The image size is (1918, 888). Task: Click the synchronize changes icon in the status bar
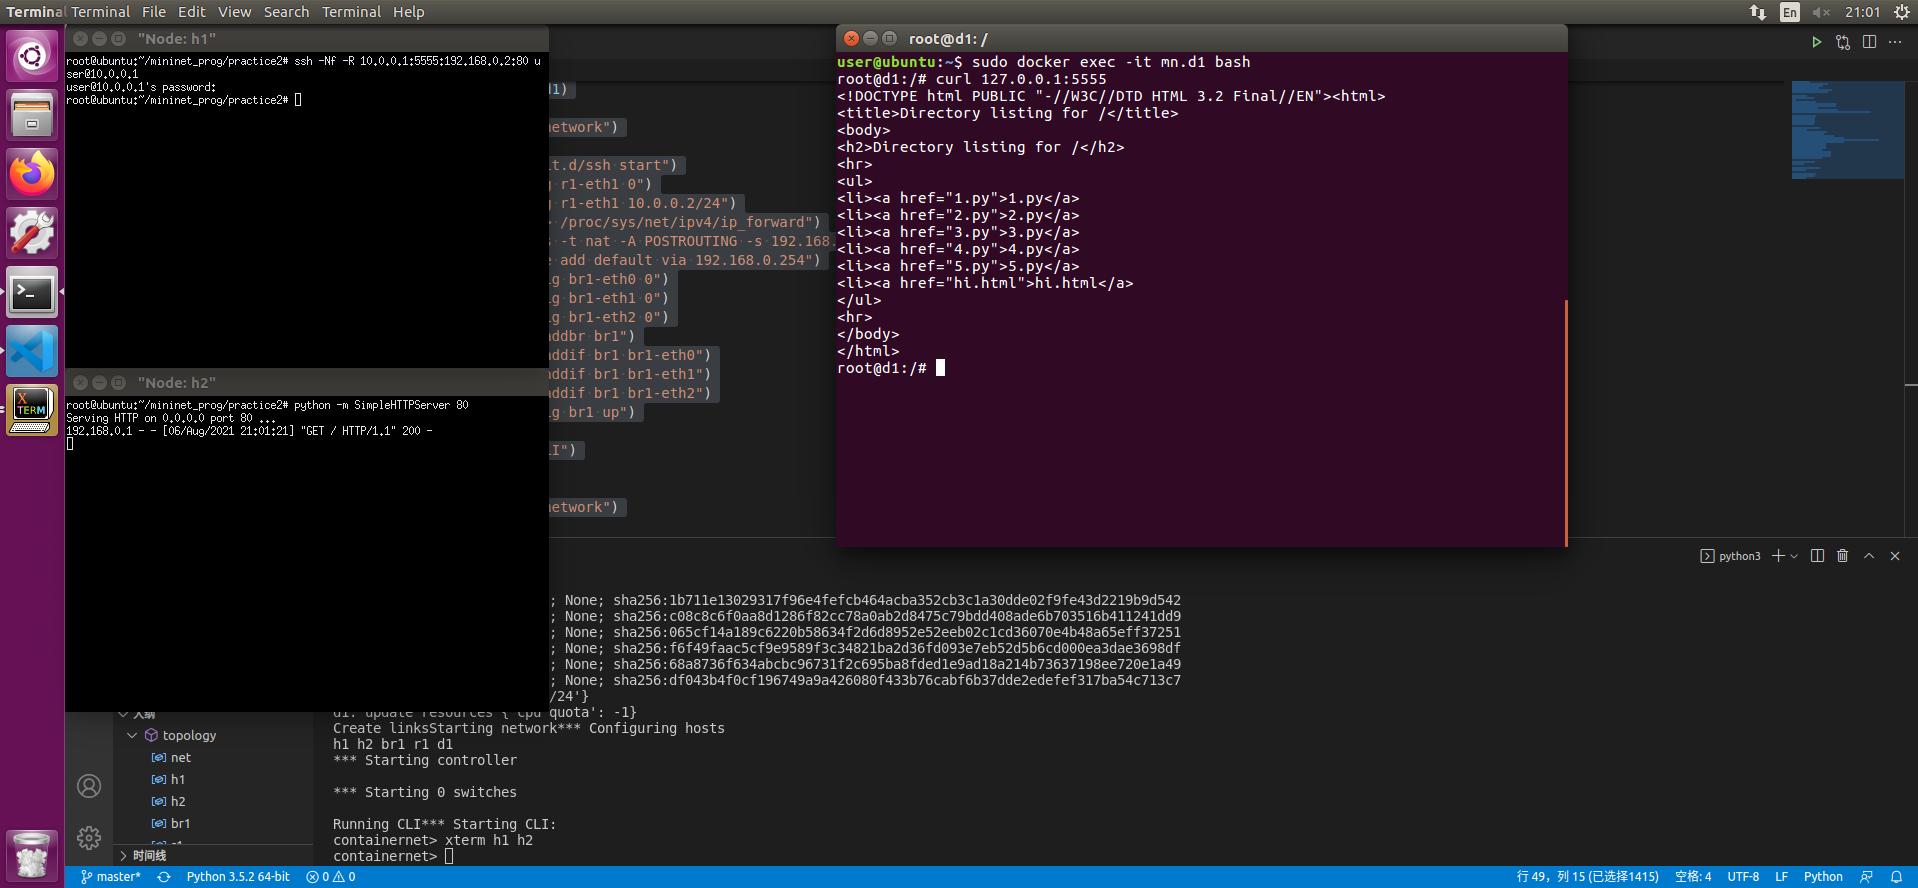coord(164,877)
